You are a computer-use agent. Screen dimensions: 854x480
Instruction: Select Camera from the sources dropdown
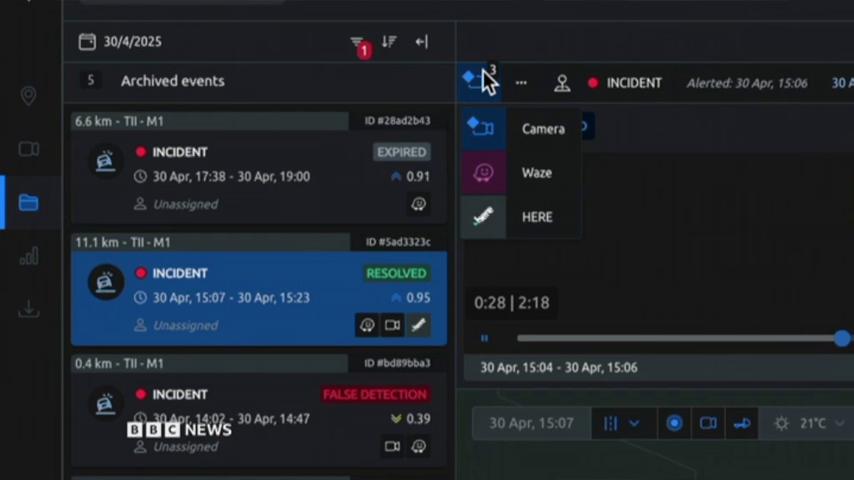pyautogui.click(x=542, y=129)
